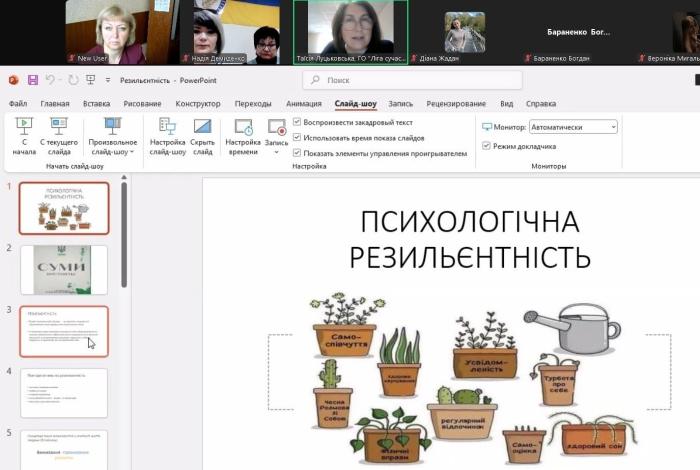
Task: Disable Режим докладчика checkbox
Action: tap(486, 146)
